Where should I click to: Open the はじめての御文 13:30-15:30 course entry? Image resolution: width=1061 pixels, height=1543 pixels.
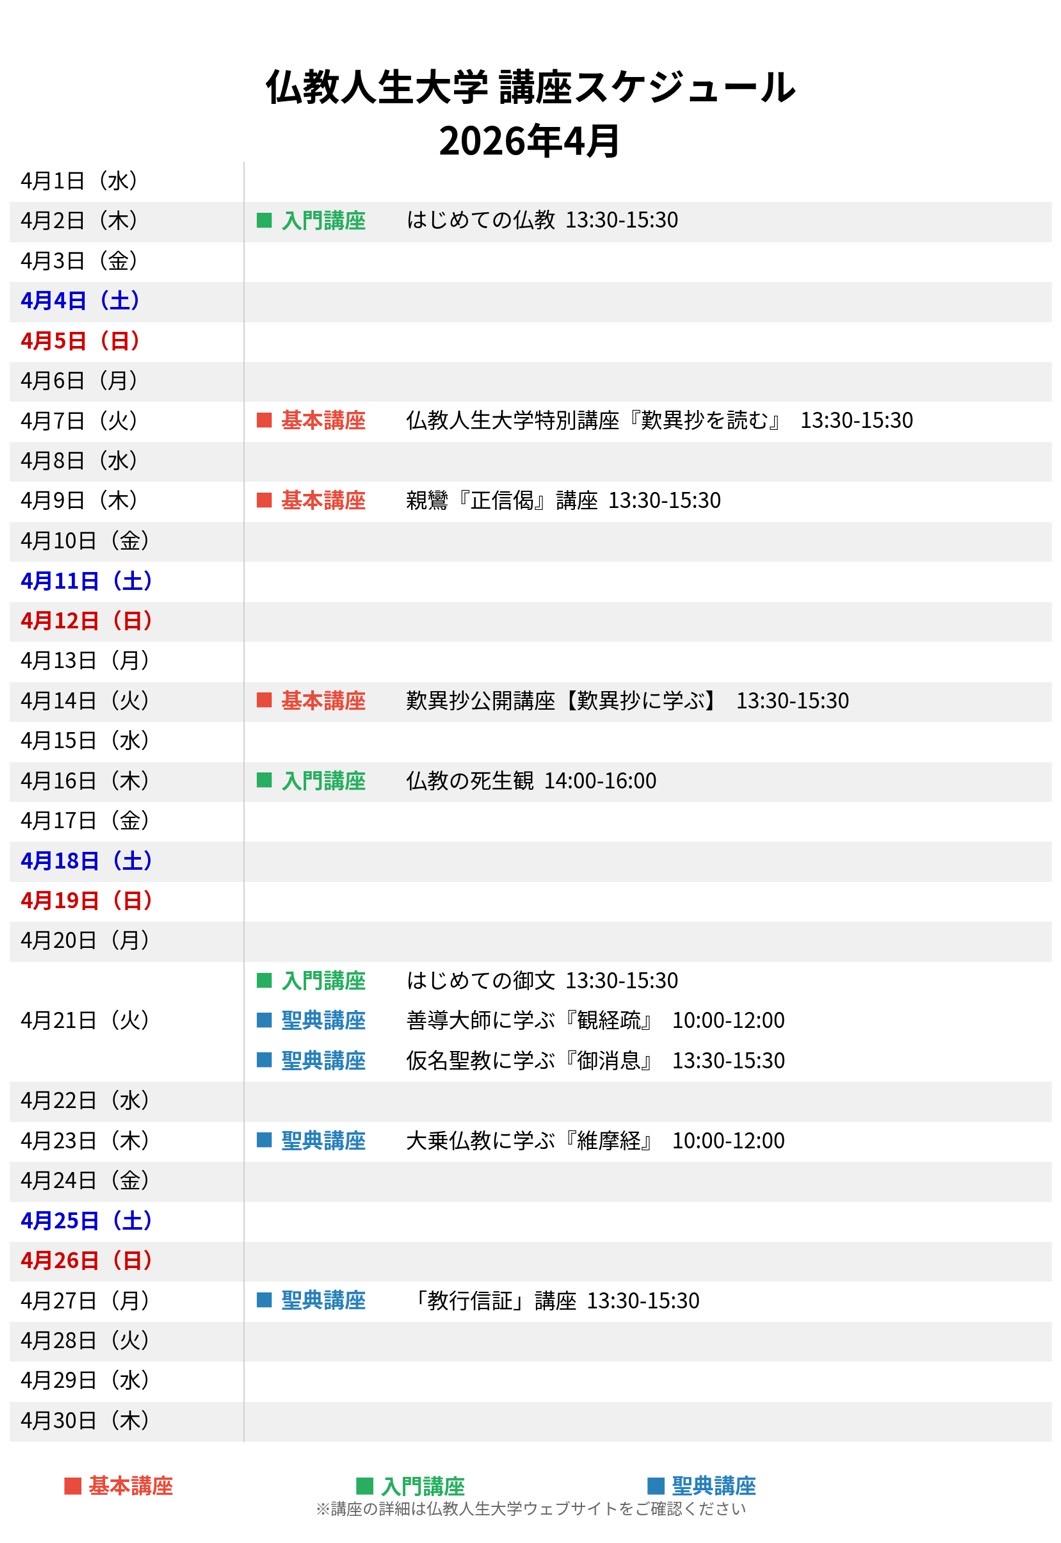point(541,981)
